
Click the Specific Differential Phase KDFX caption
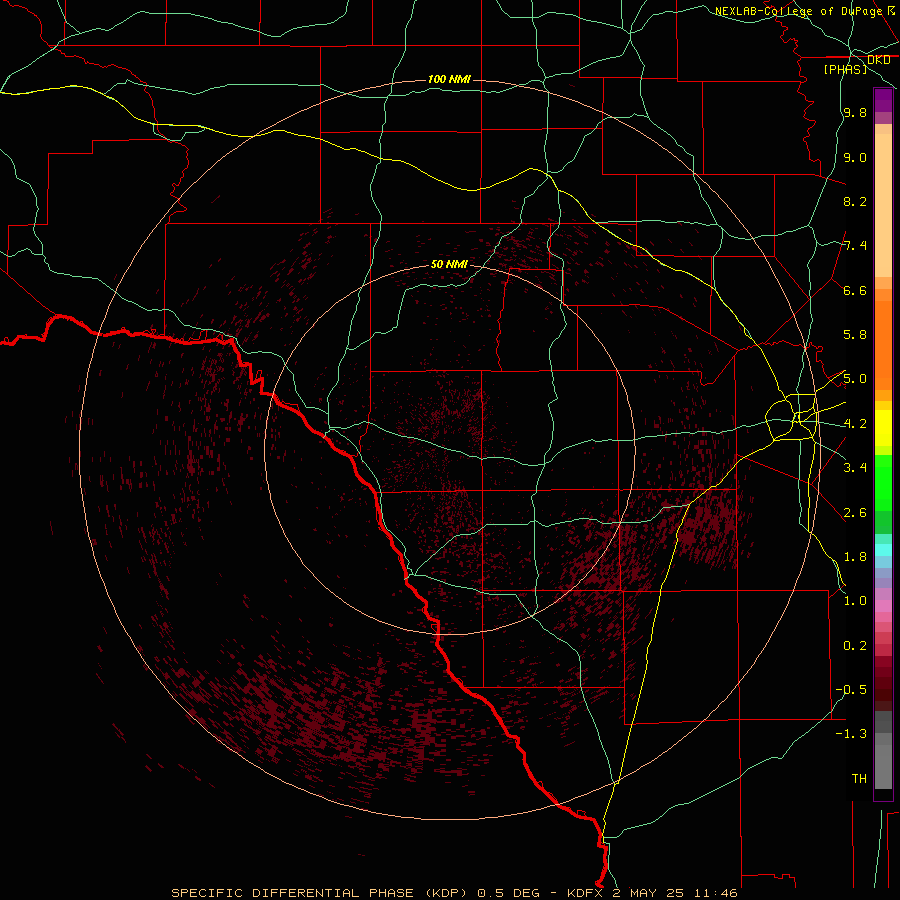pos(454,893)
